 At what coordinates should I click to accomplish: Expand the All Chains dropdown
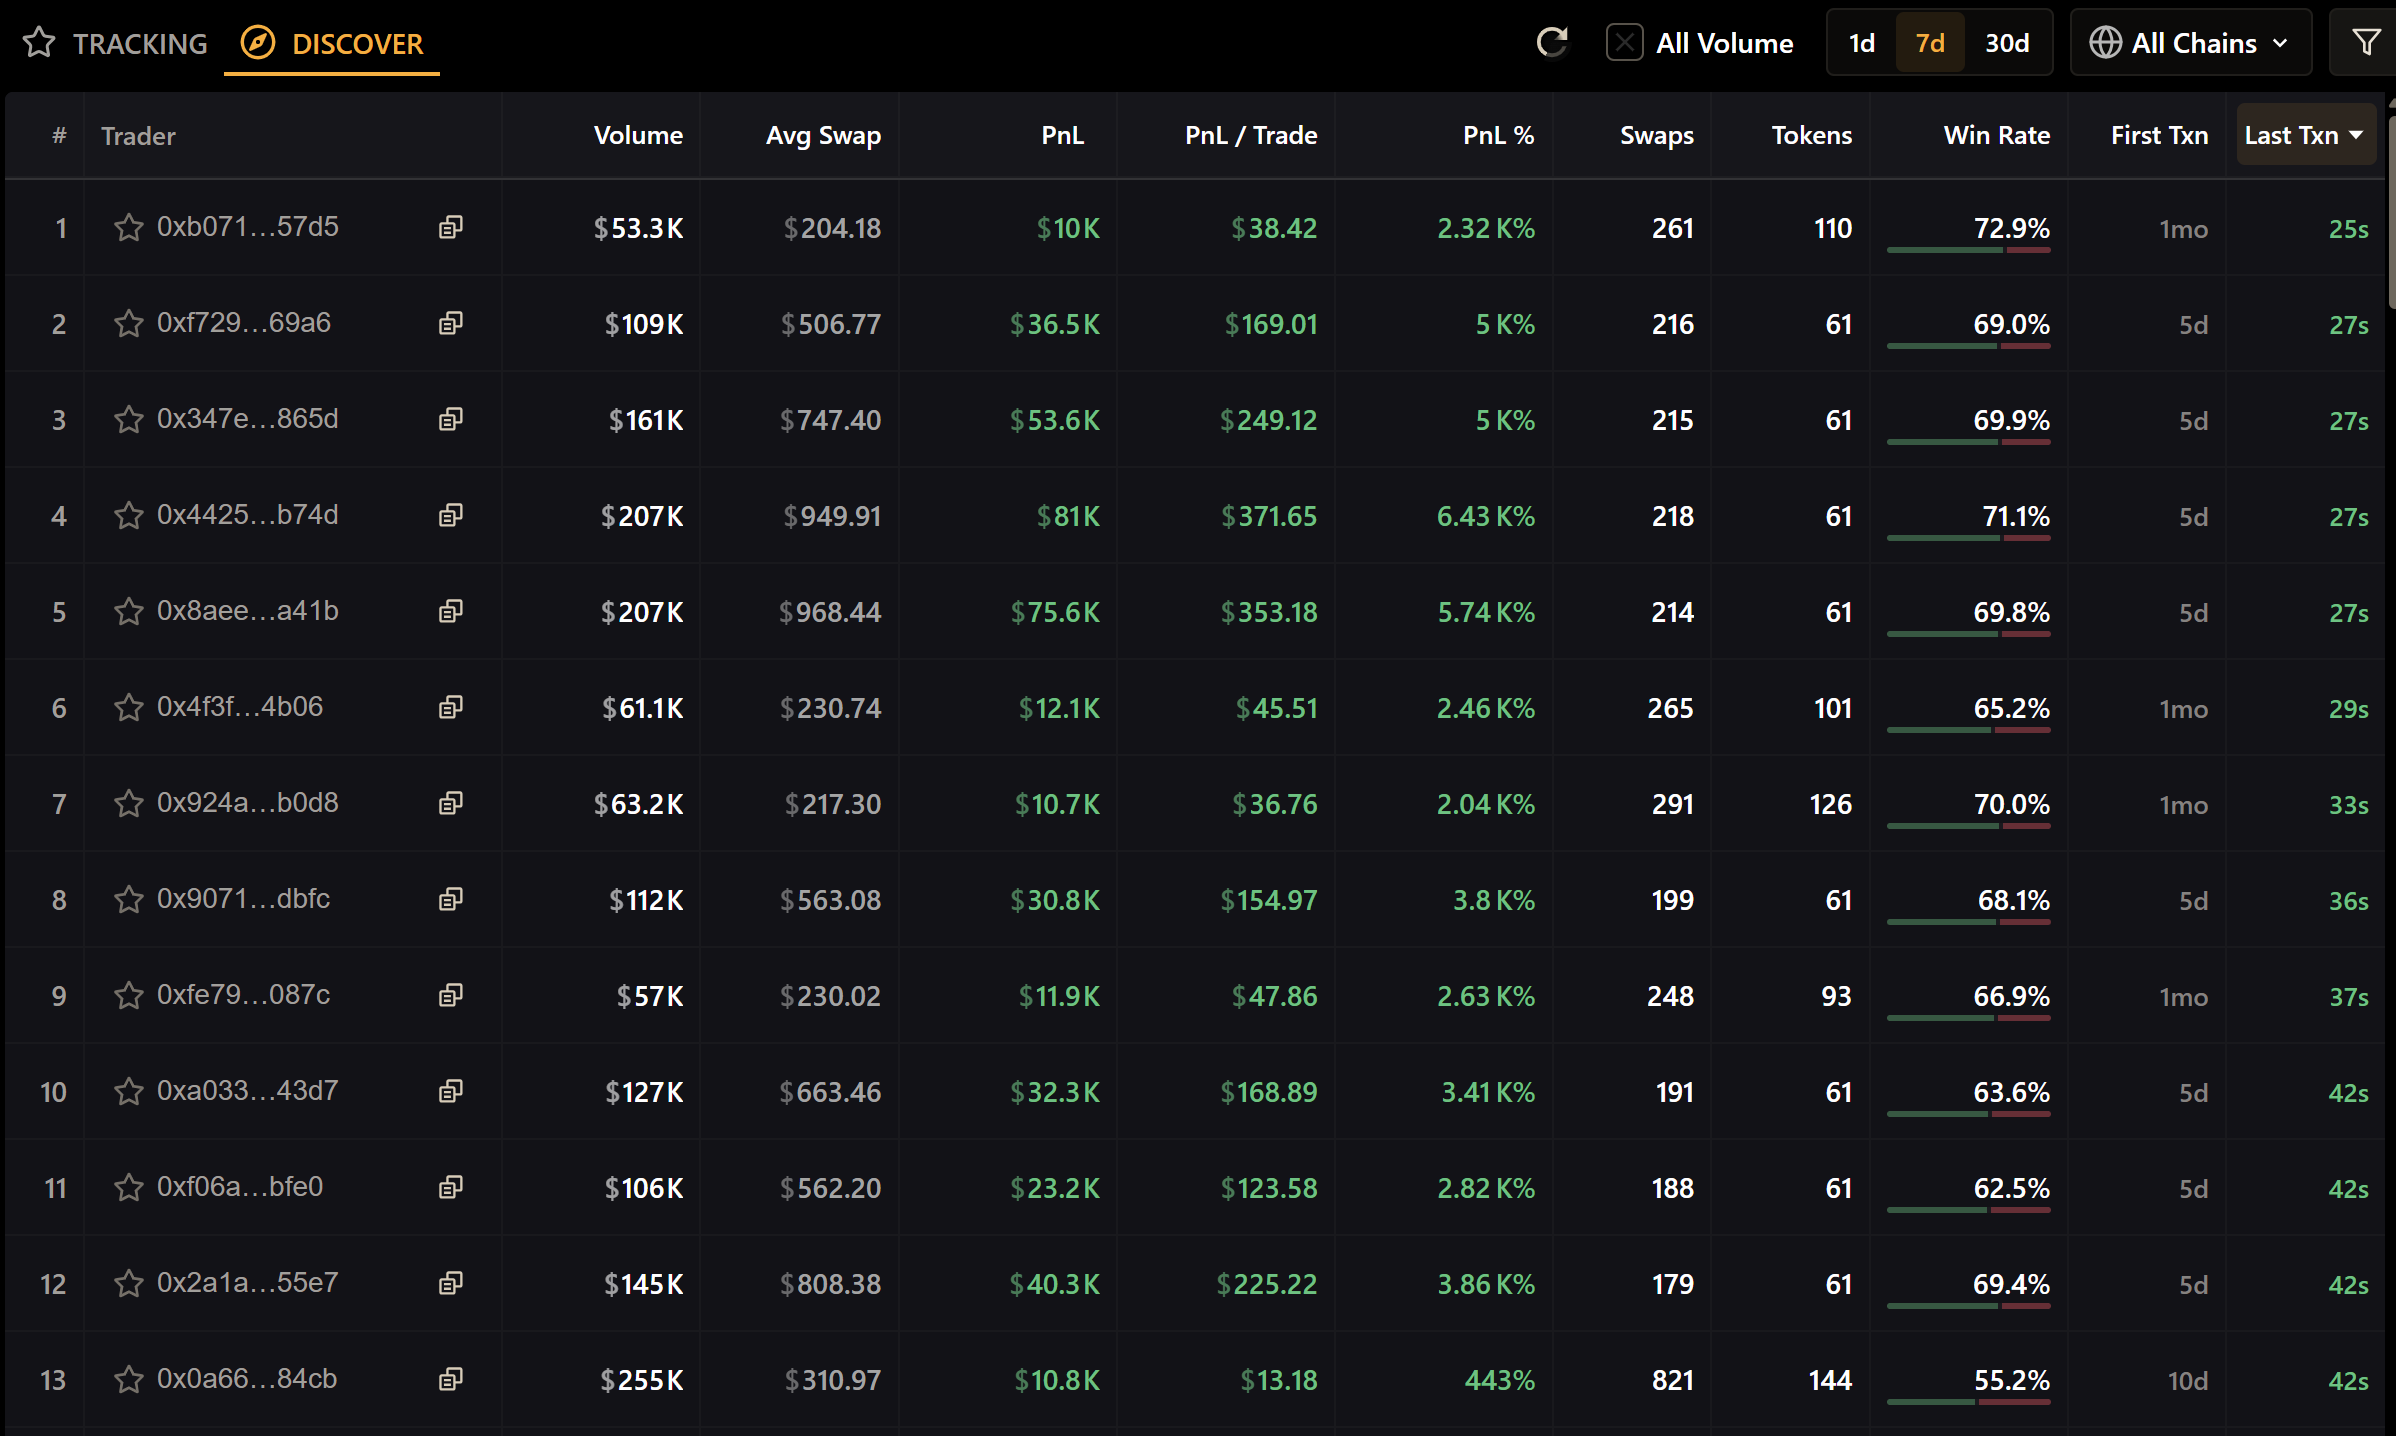(x=2190, y=43)
